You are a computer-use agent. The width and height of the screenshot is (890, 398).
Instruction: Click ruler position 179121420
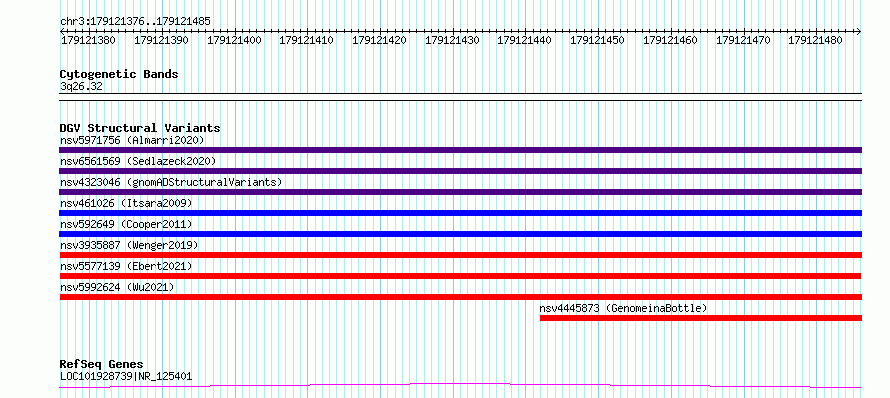coord(379,40)
